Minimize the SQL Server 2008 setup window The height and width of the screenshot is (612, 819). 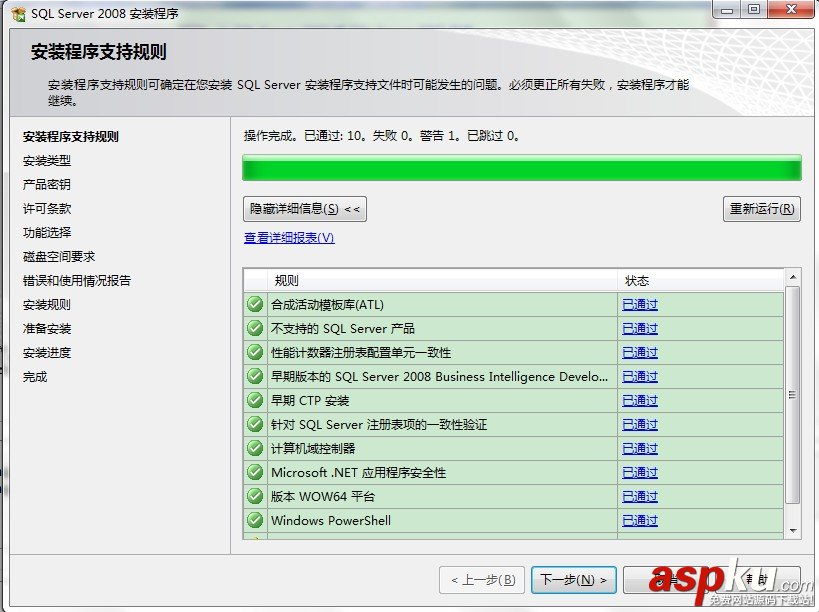pos(727,9)
